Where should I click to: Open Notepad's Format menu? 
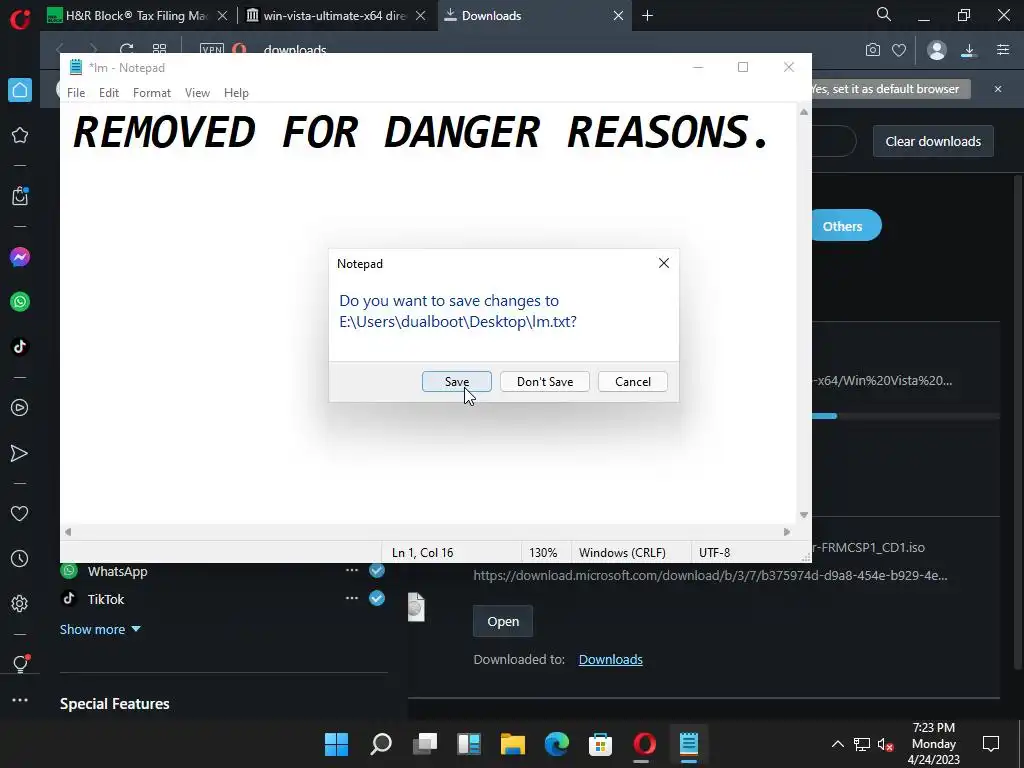point(152,93)
